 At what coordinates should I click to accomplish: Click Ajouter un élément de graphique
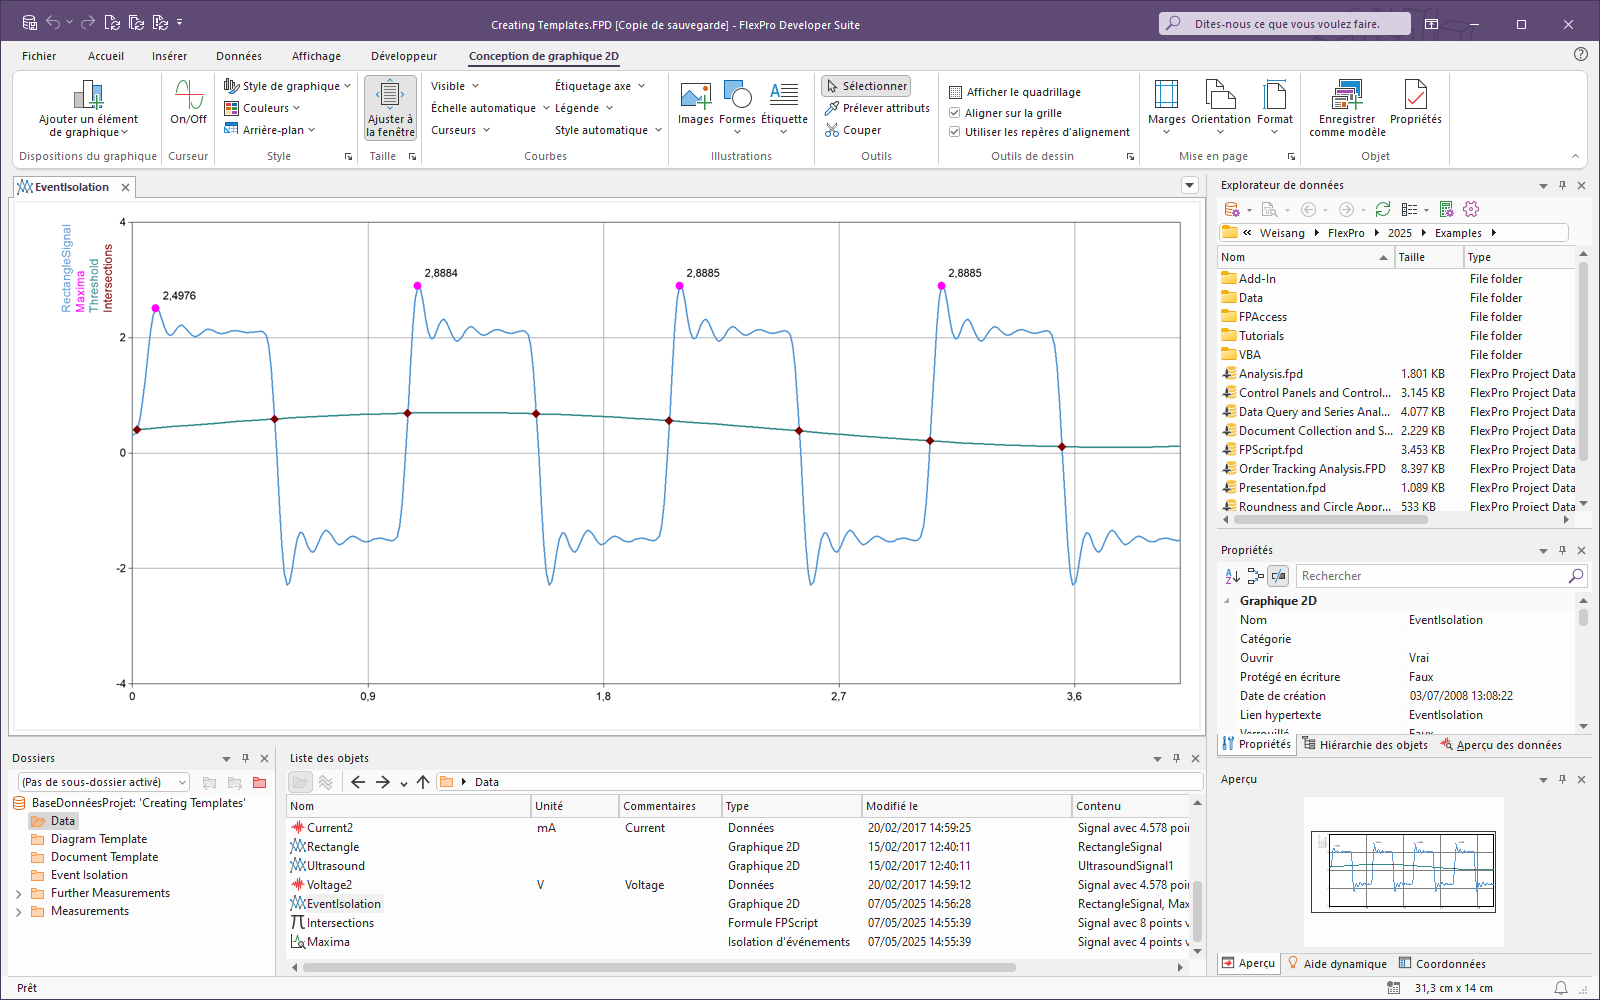pos(89,108)
